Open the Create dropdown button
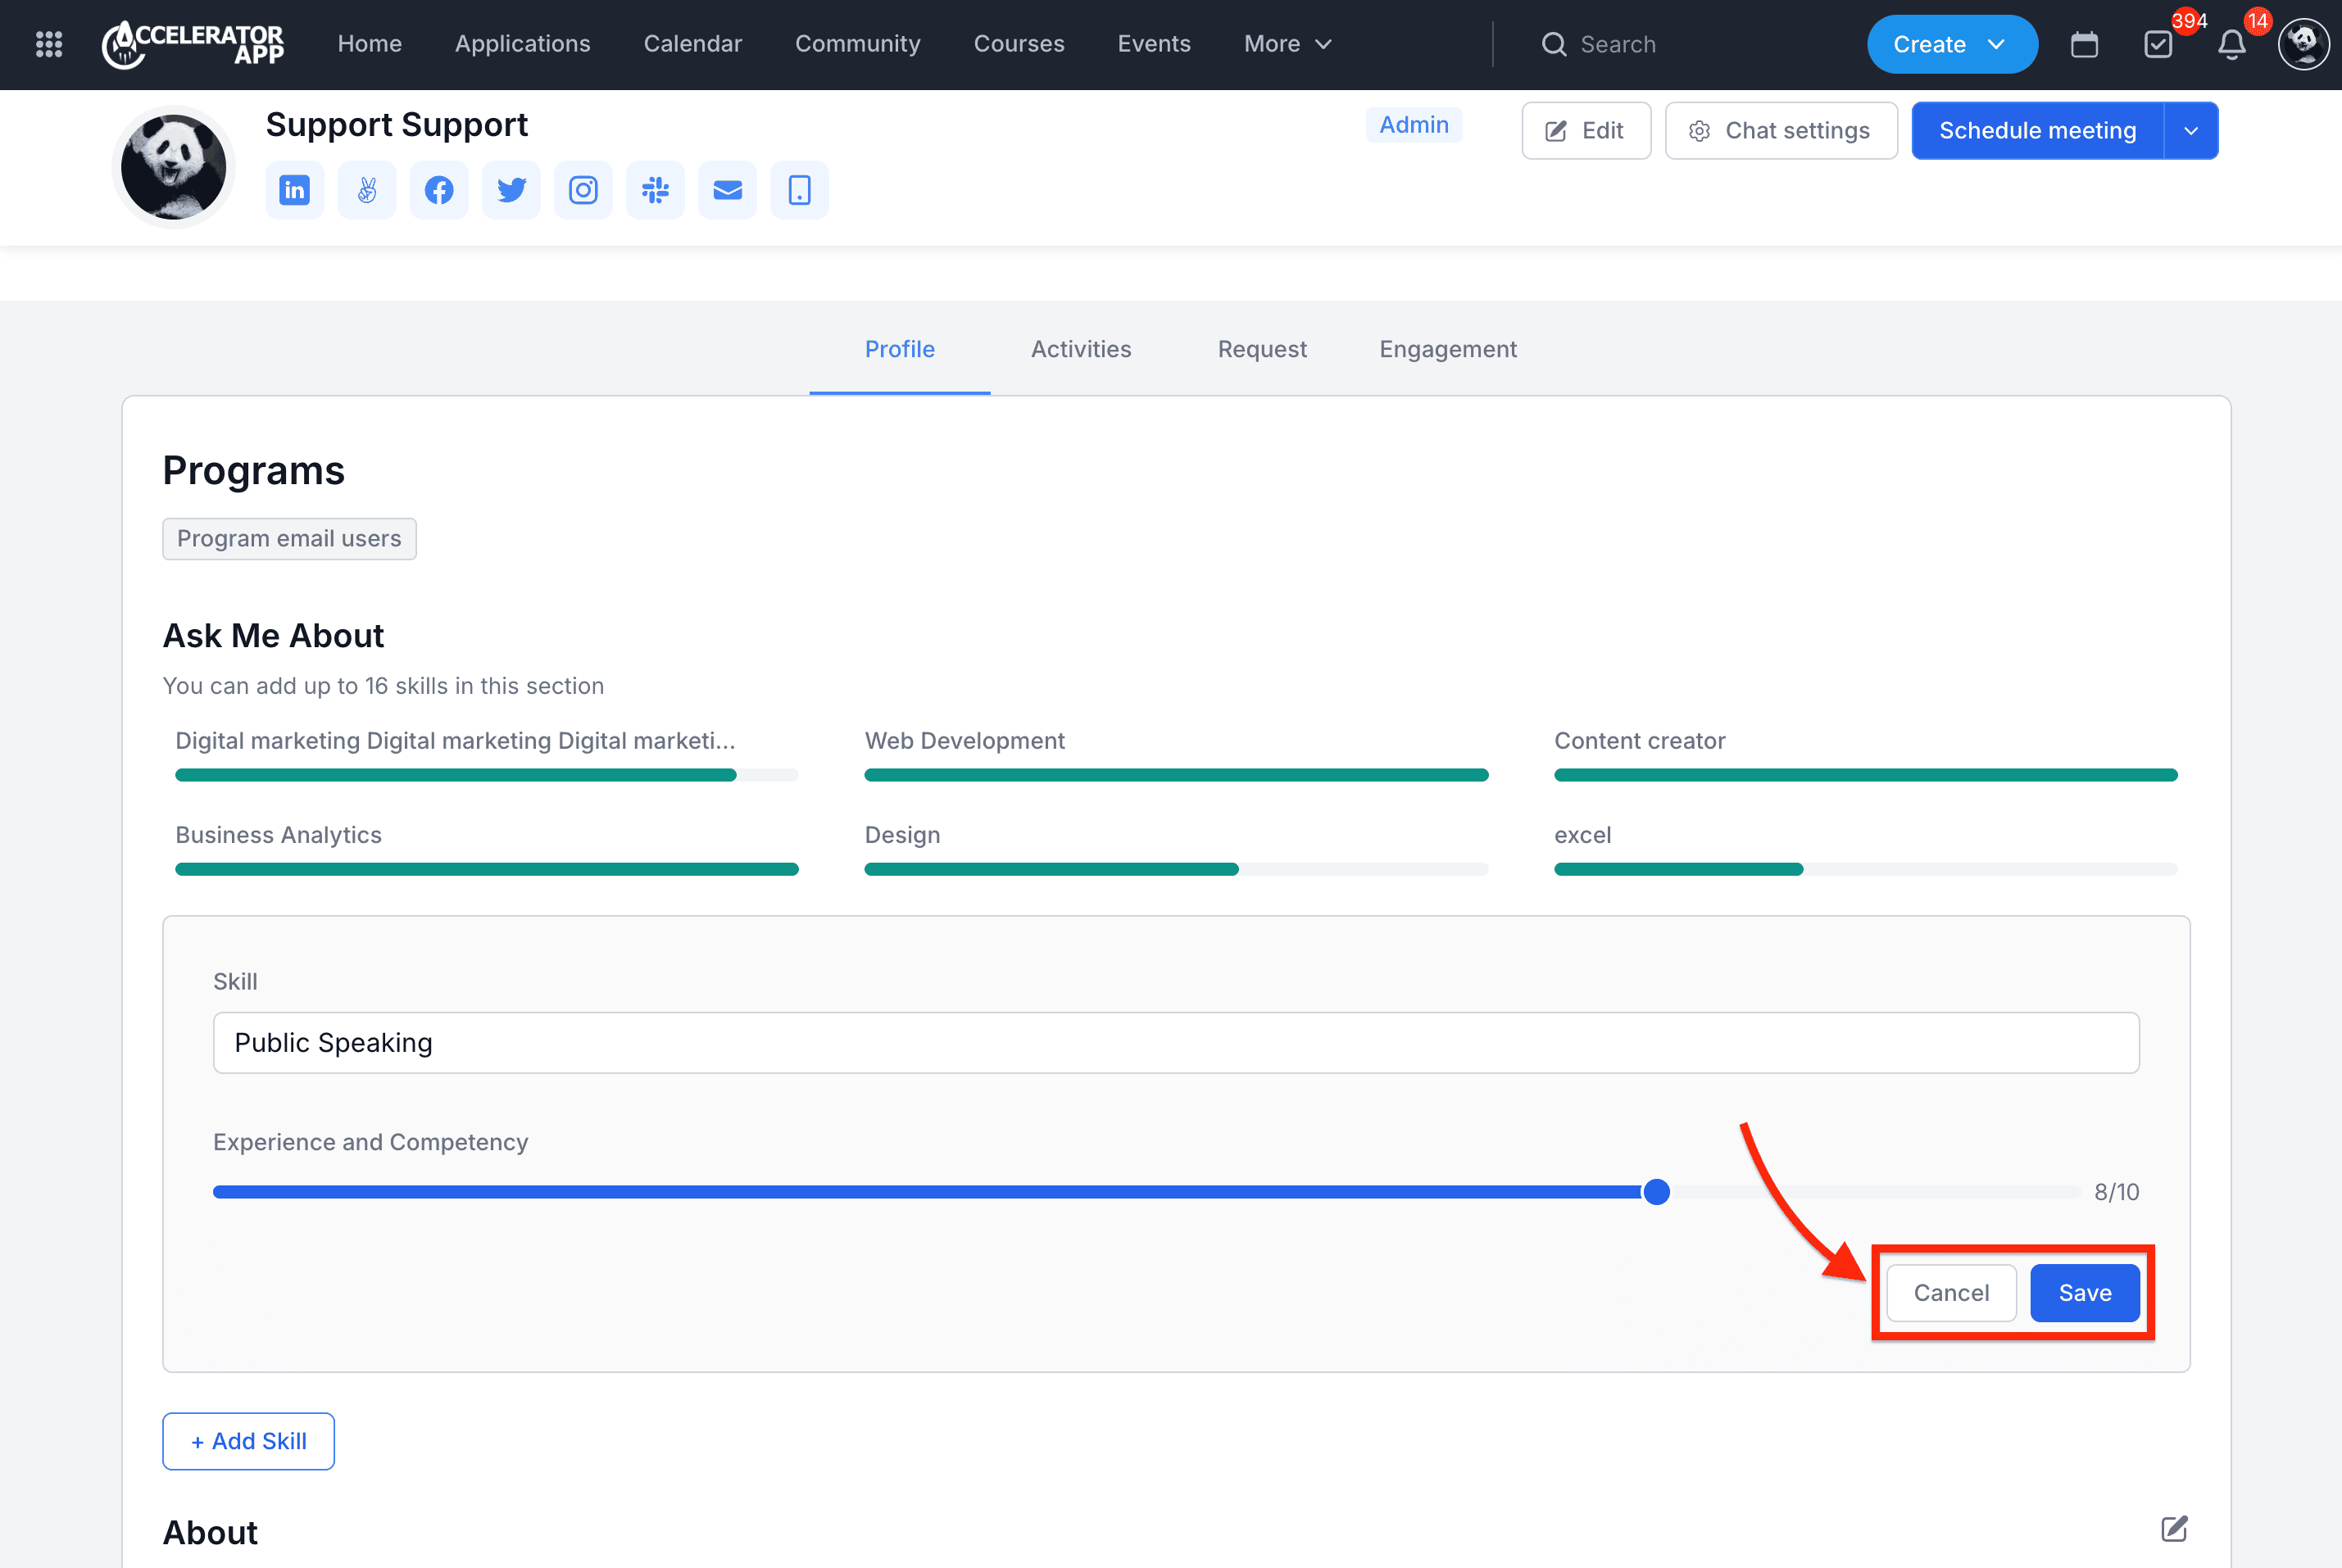2342x1568 pixels. [1951, 44]
